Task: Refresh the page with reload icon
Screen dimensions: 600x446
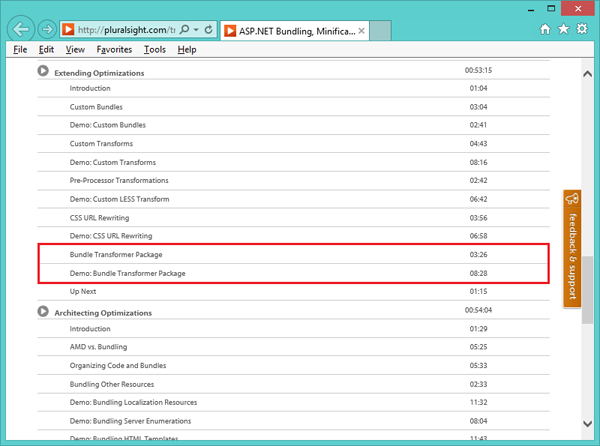Action: tap(209, 29)
